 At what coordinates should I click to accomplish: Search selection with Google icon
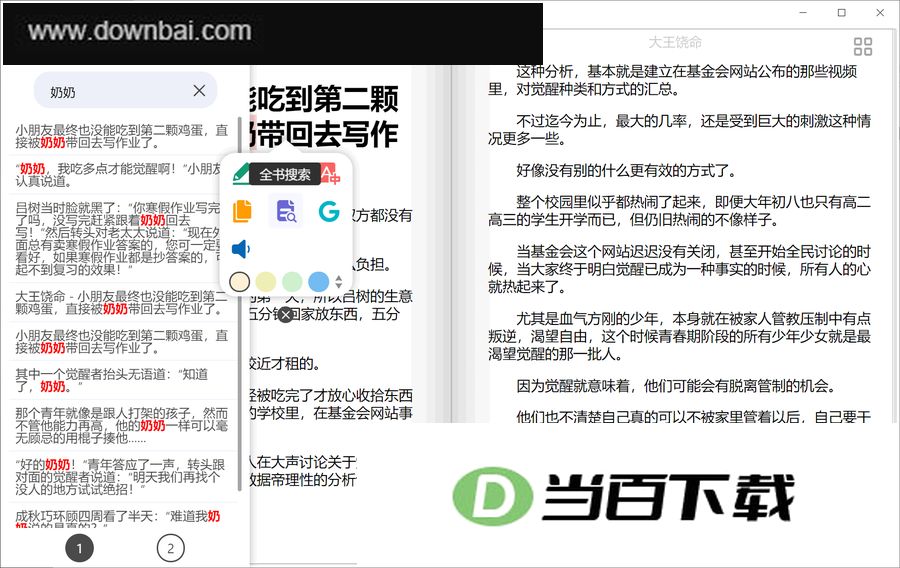click(329, 211)
